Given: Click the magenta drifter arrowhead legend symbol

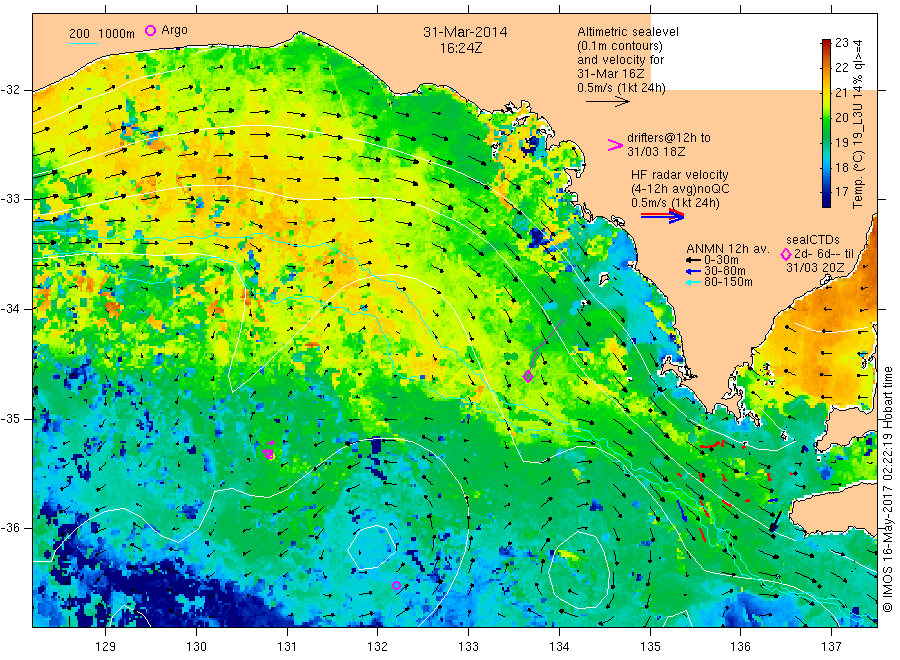Looking at the screenshot, I should pyautogui.click(x=615, y=145).
